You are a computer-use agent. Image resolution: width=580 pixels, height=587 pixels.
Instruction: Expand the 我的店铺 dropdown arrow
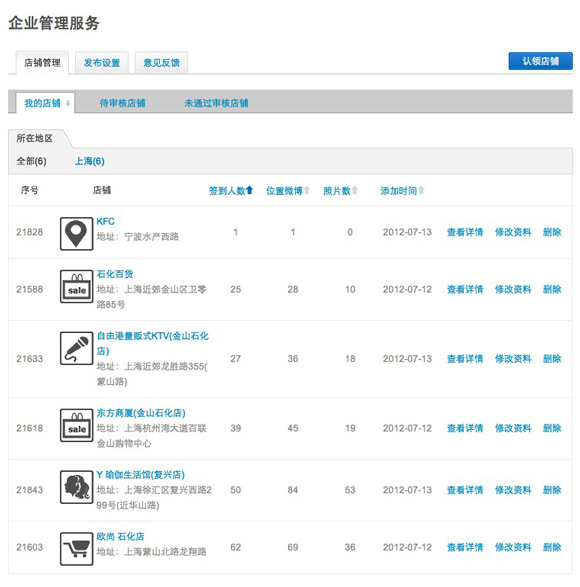pyautogui.click(x=68, y=103)
